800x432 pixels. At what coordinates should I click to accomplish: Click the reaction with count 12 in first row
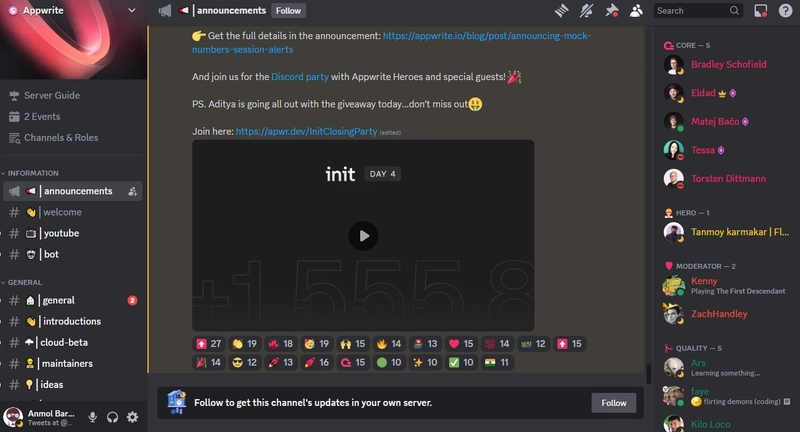[x=534, y=344]
